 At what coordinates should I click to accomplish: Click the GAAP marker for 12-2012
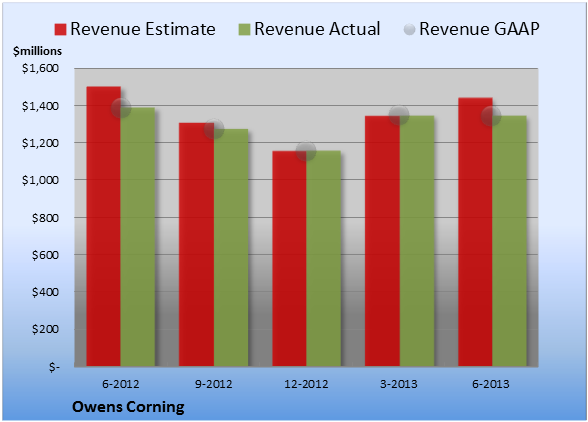(306, 151)
